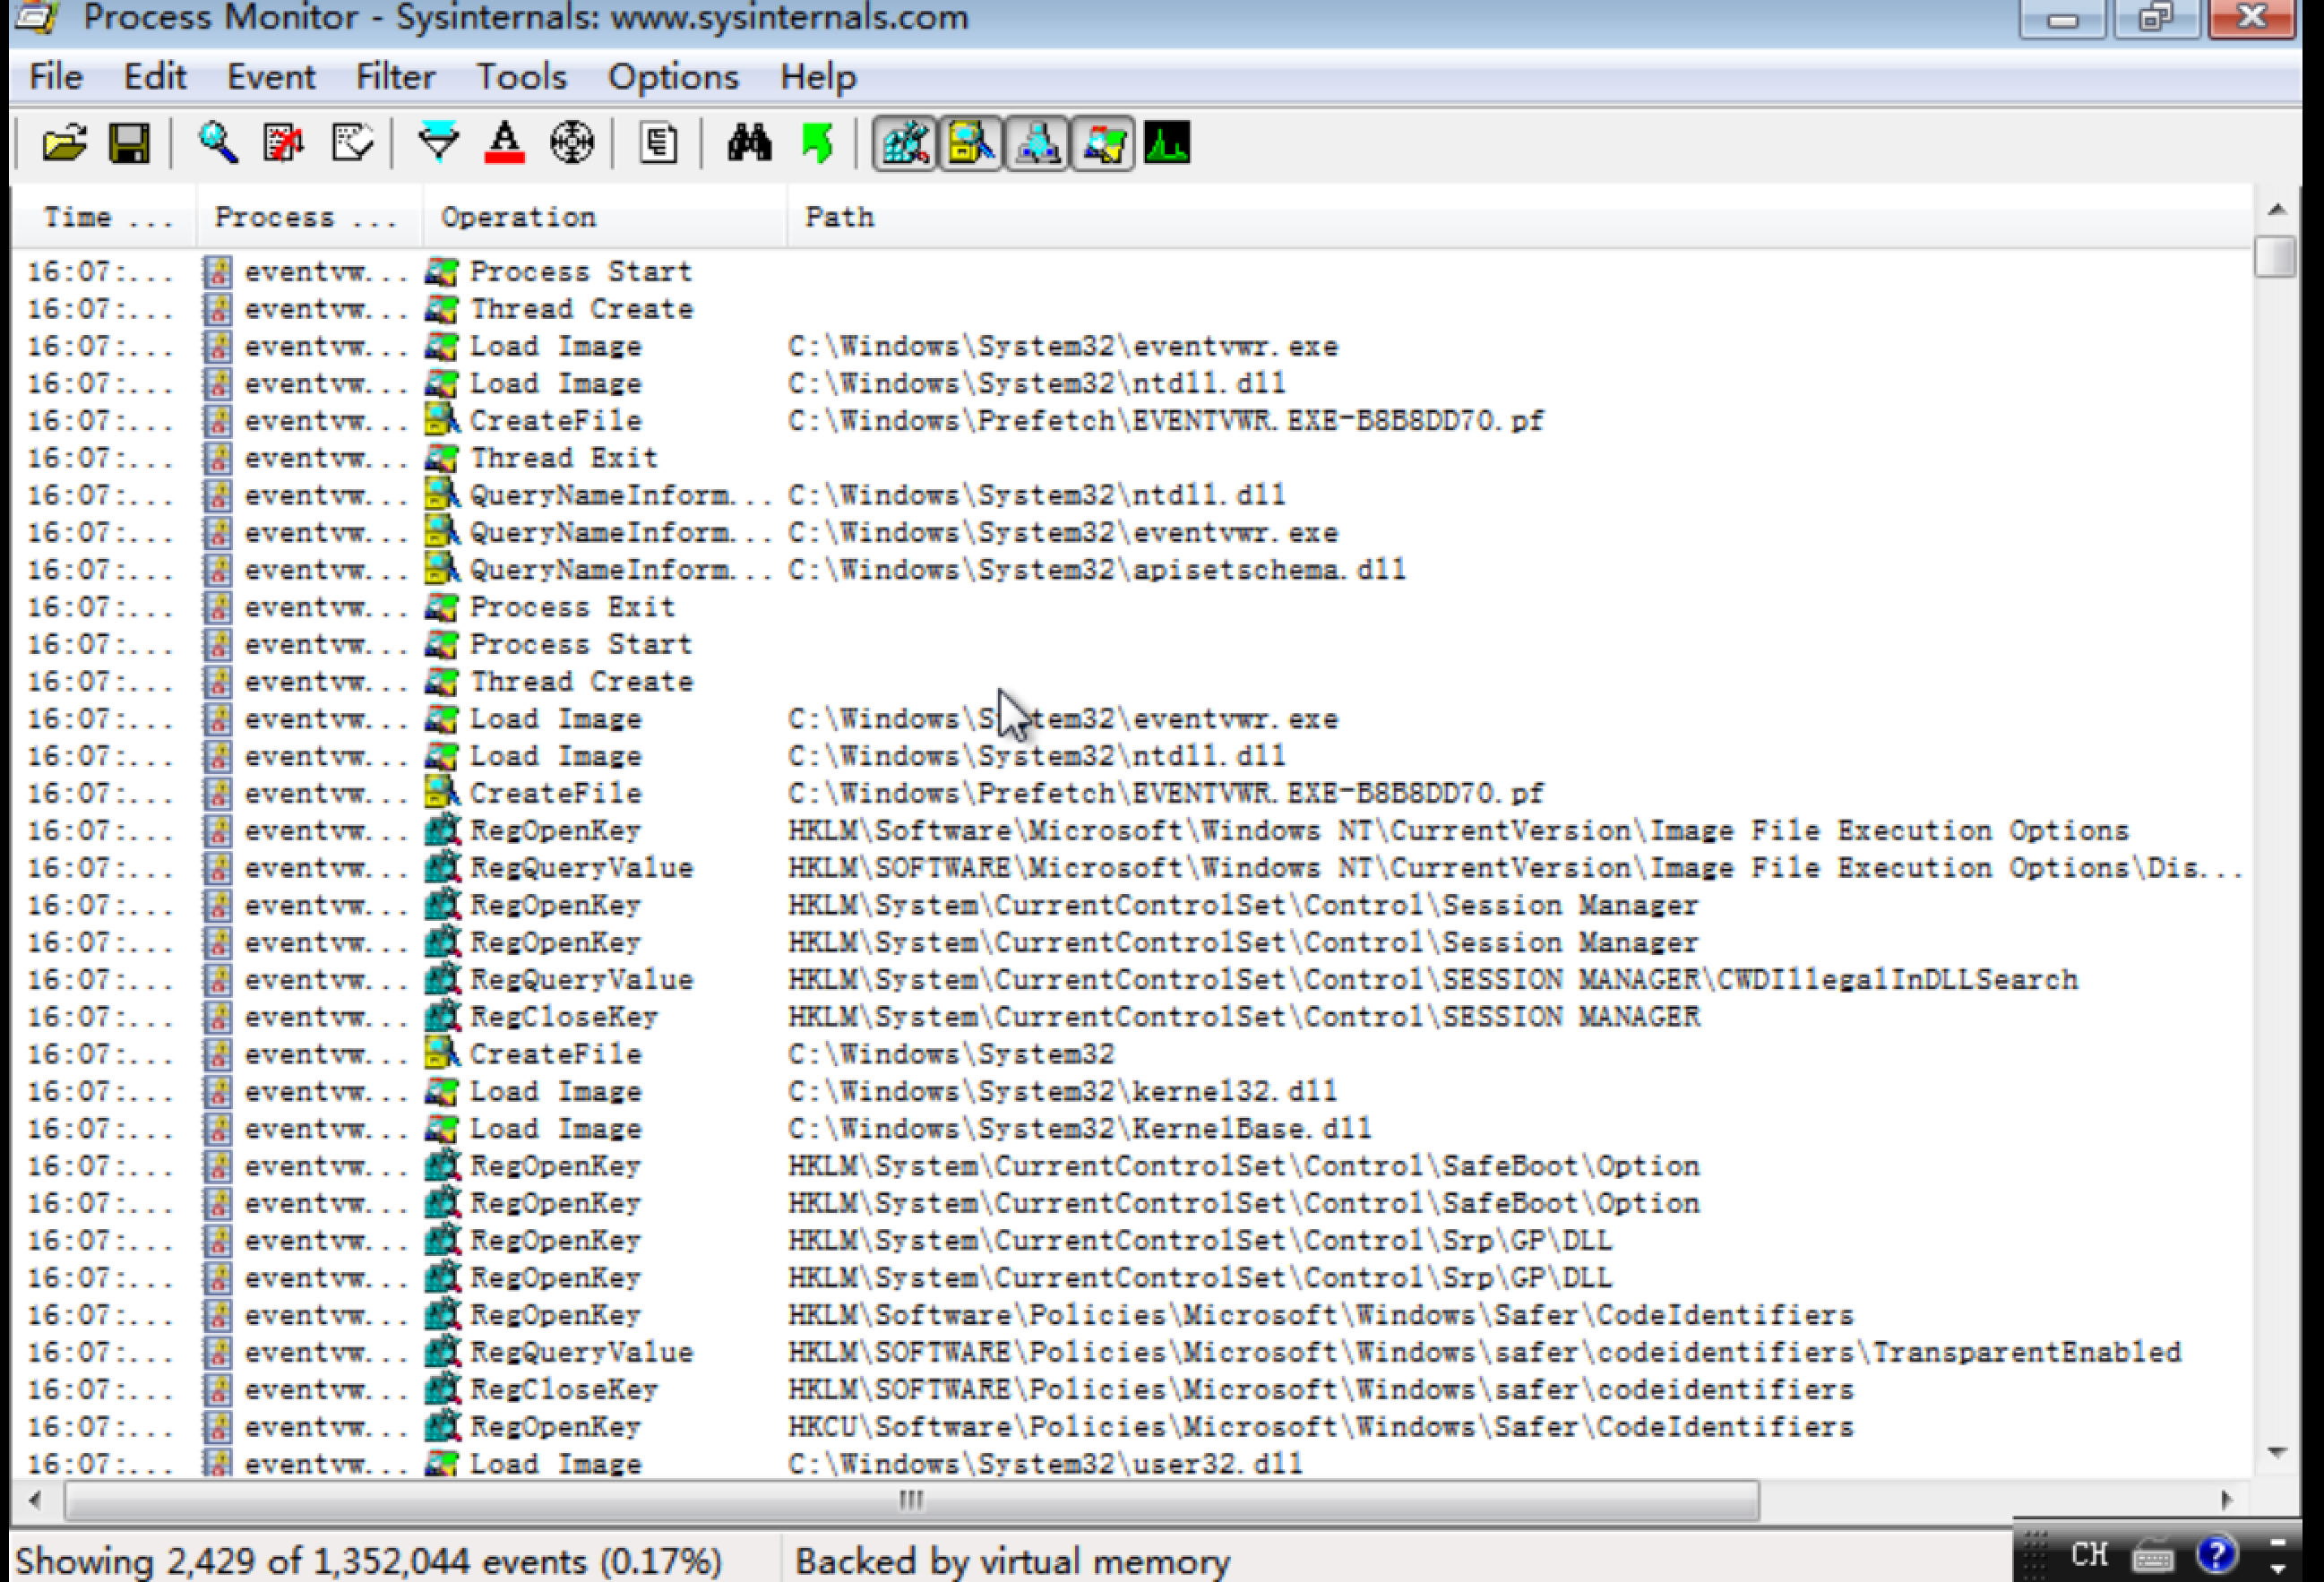Open Highlight with the red A icon
This screenshot has width=2324, height=1582.
point(504,144)
